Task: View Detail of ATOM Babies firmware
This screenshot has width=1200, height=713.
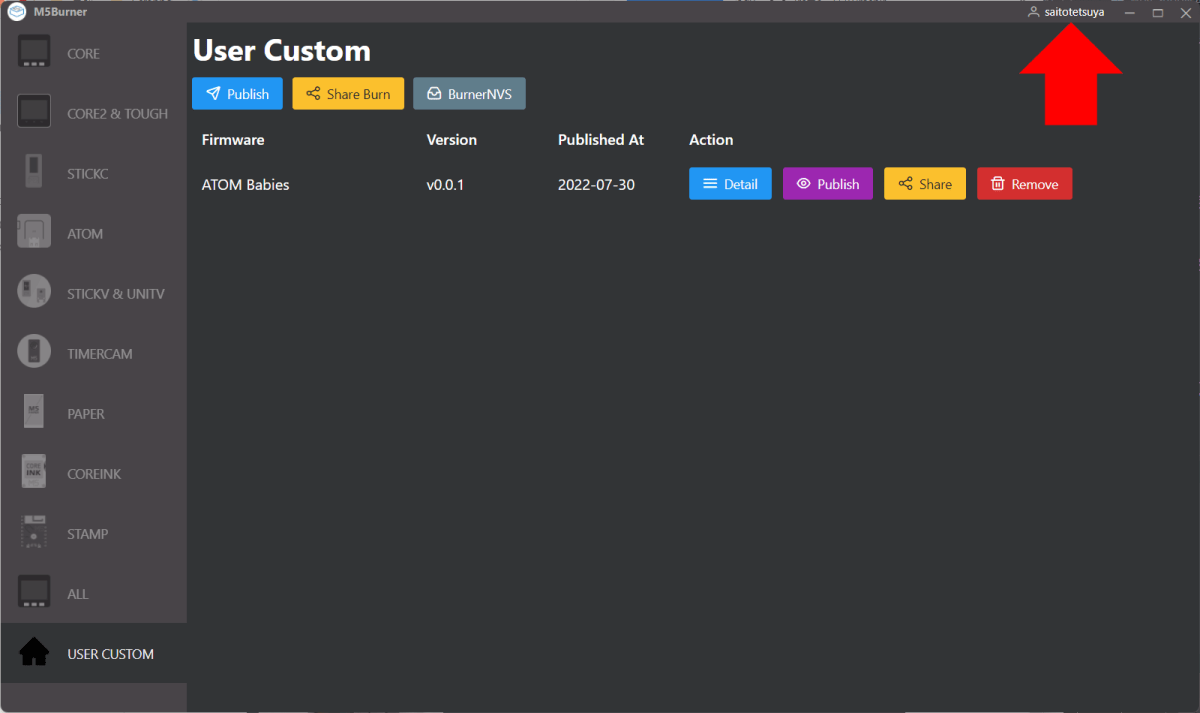Action: tap(730, 184)
